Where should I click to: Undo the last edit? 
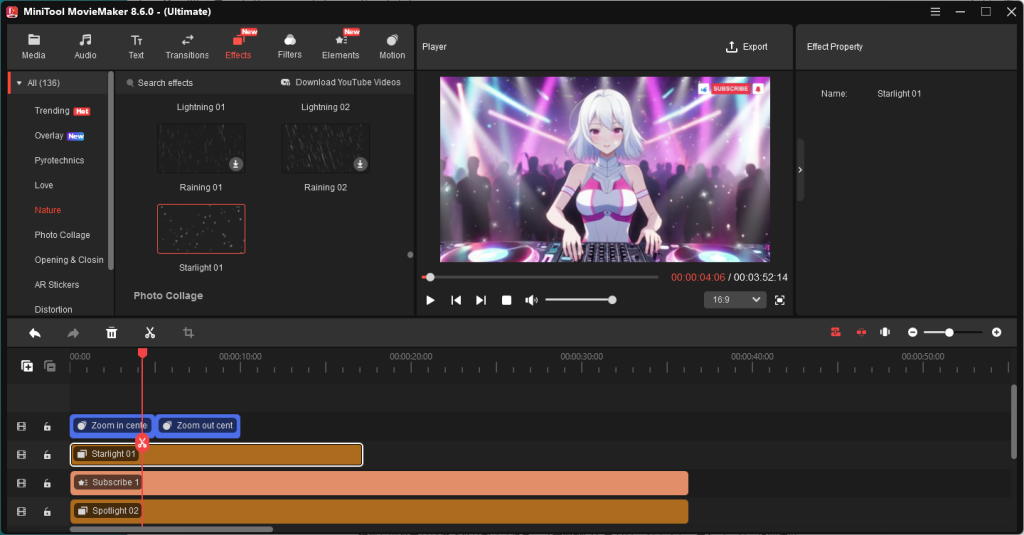[x=35, y=333]
